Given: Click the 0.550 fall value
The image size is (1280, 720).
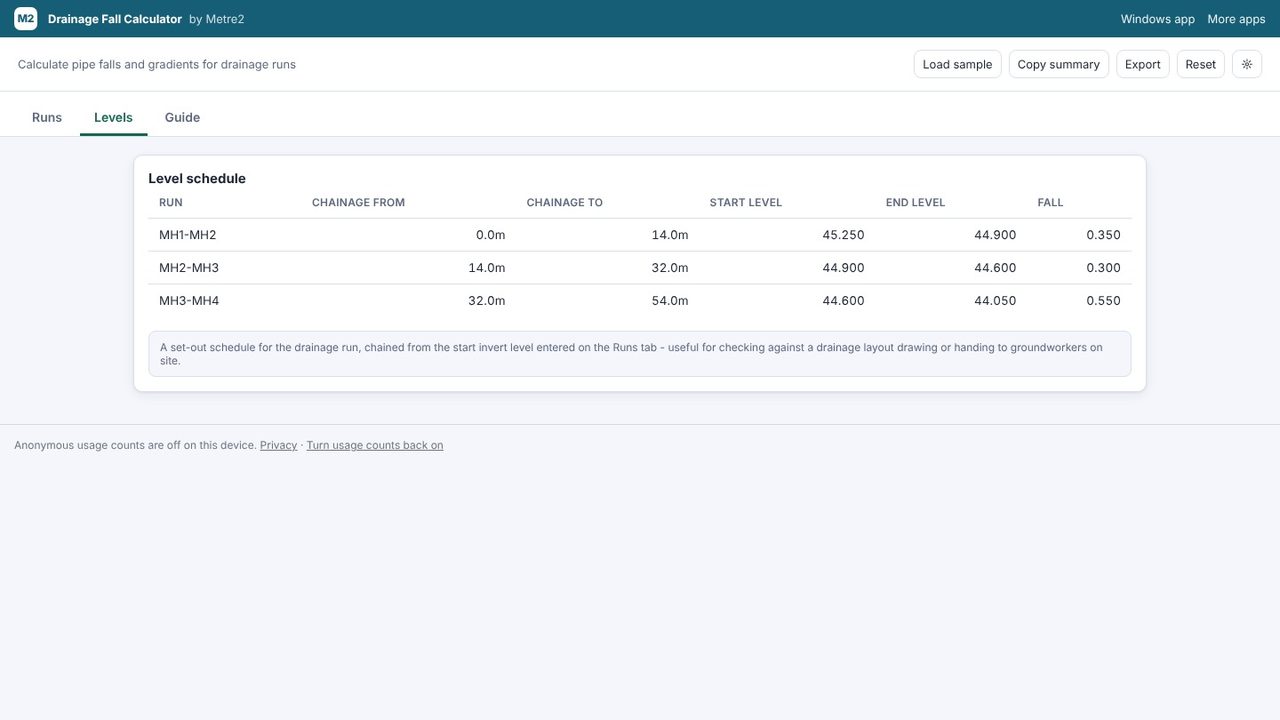Looking at the screenshot, I should click(x=1103, y=301).
